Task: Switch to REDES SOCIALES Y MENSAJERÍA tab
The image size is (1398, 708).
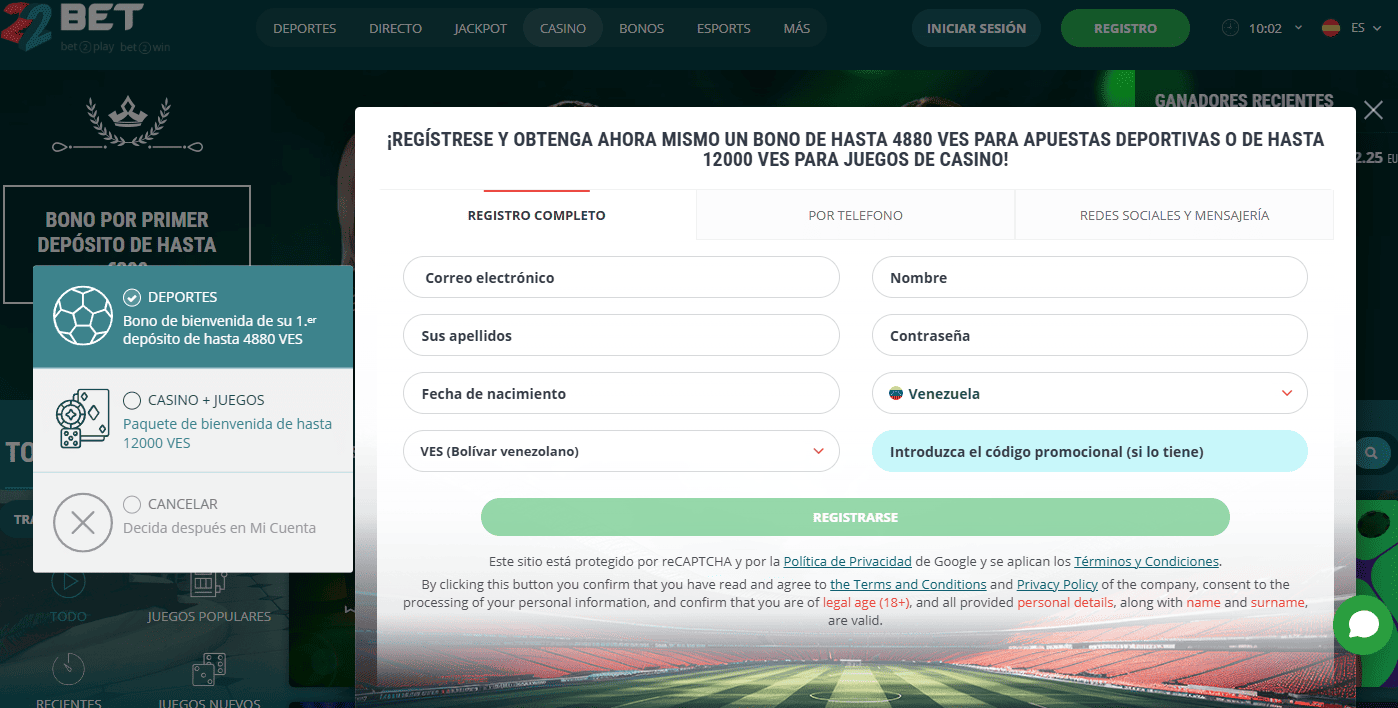Action: click(1174, 215)
